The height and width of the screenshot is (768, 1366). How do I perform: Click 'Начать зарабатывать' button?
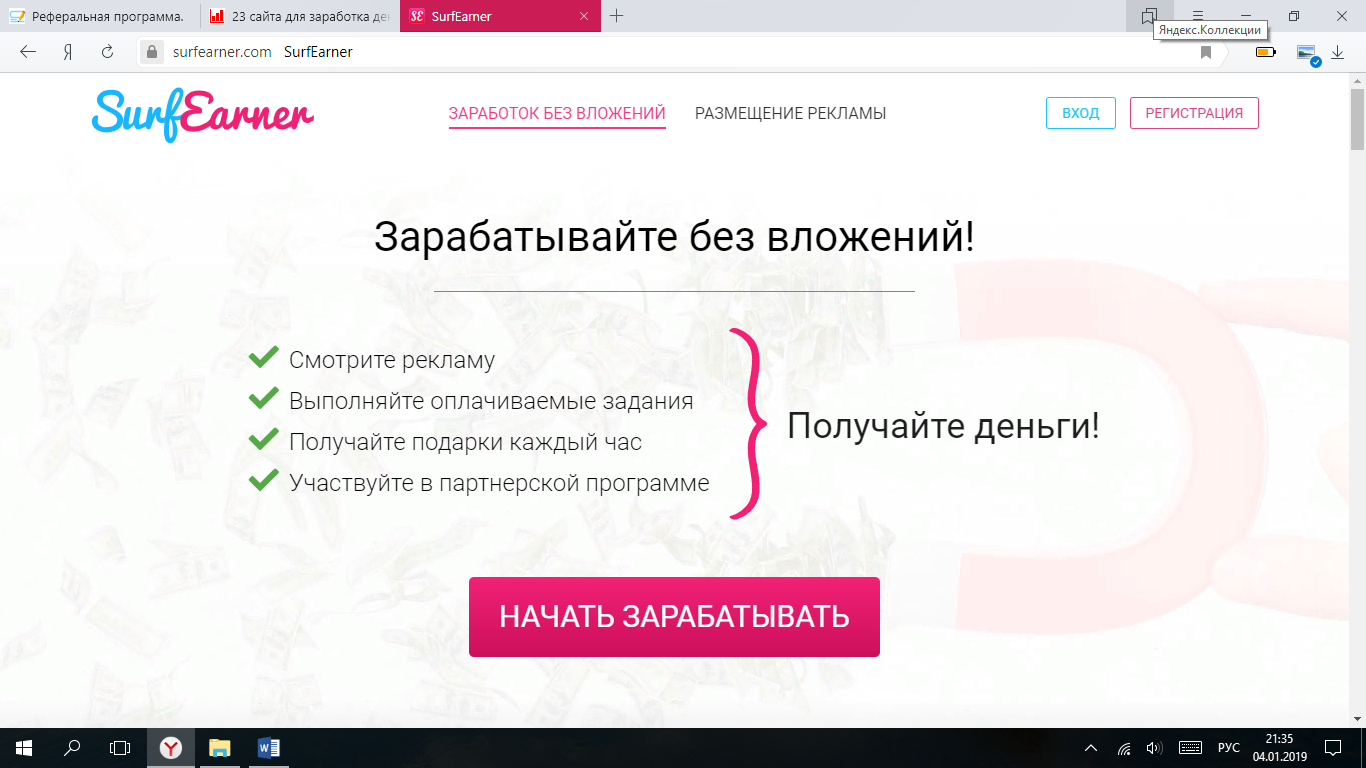[x=674, y=617]
